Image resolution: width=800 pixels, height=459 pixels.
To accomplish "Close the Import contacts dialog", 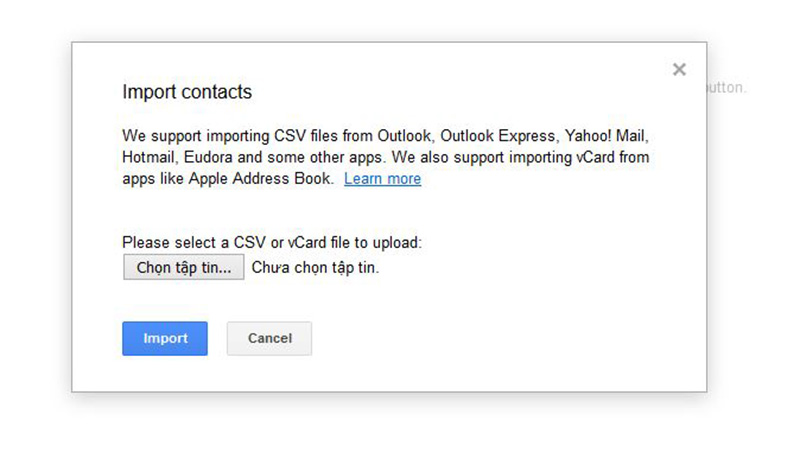I will (679, 70).
